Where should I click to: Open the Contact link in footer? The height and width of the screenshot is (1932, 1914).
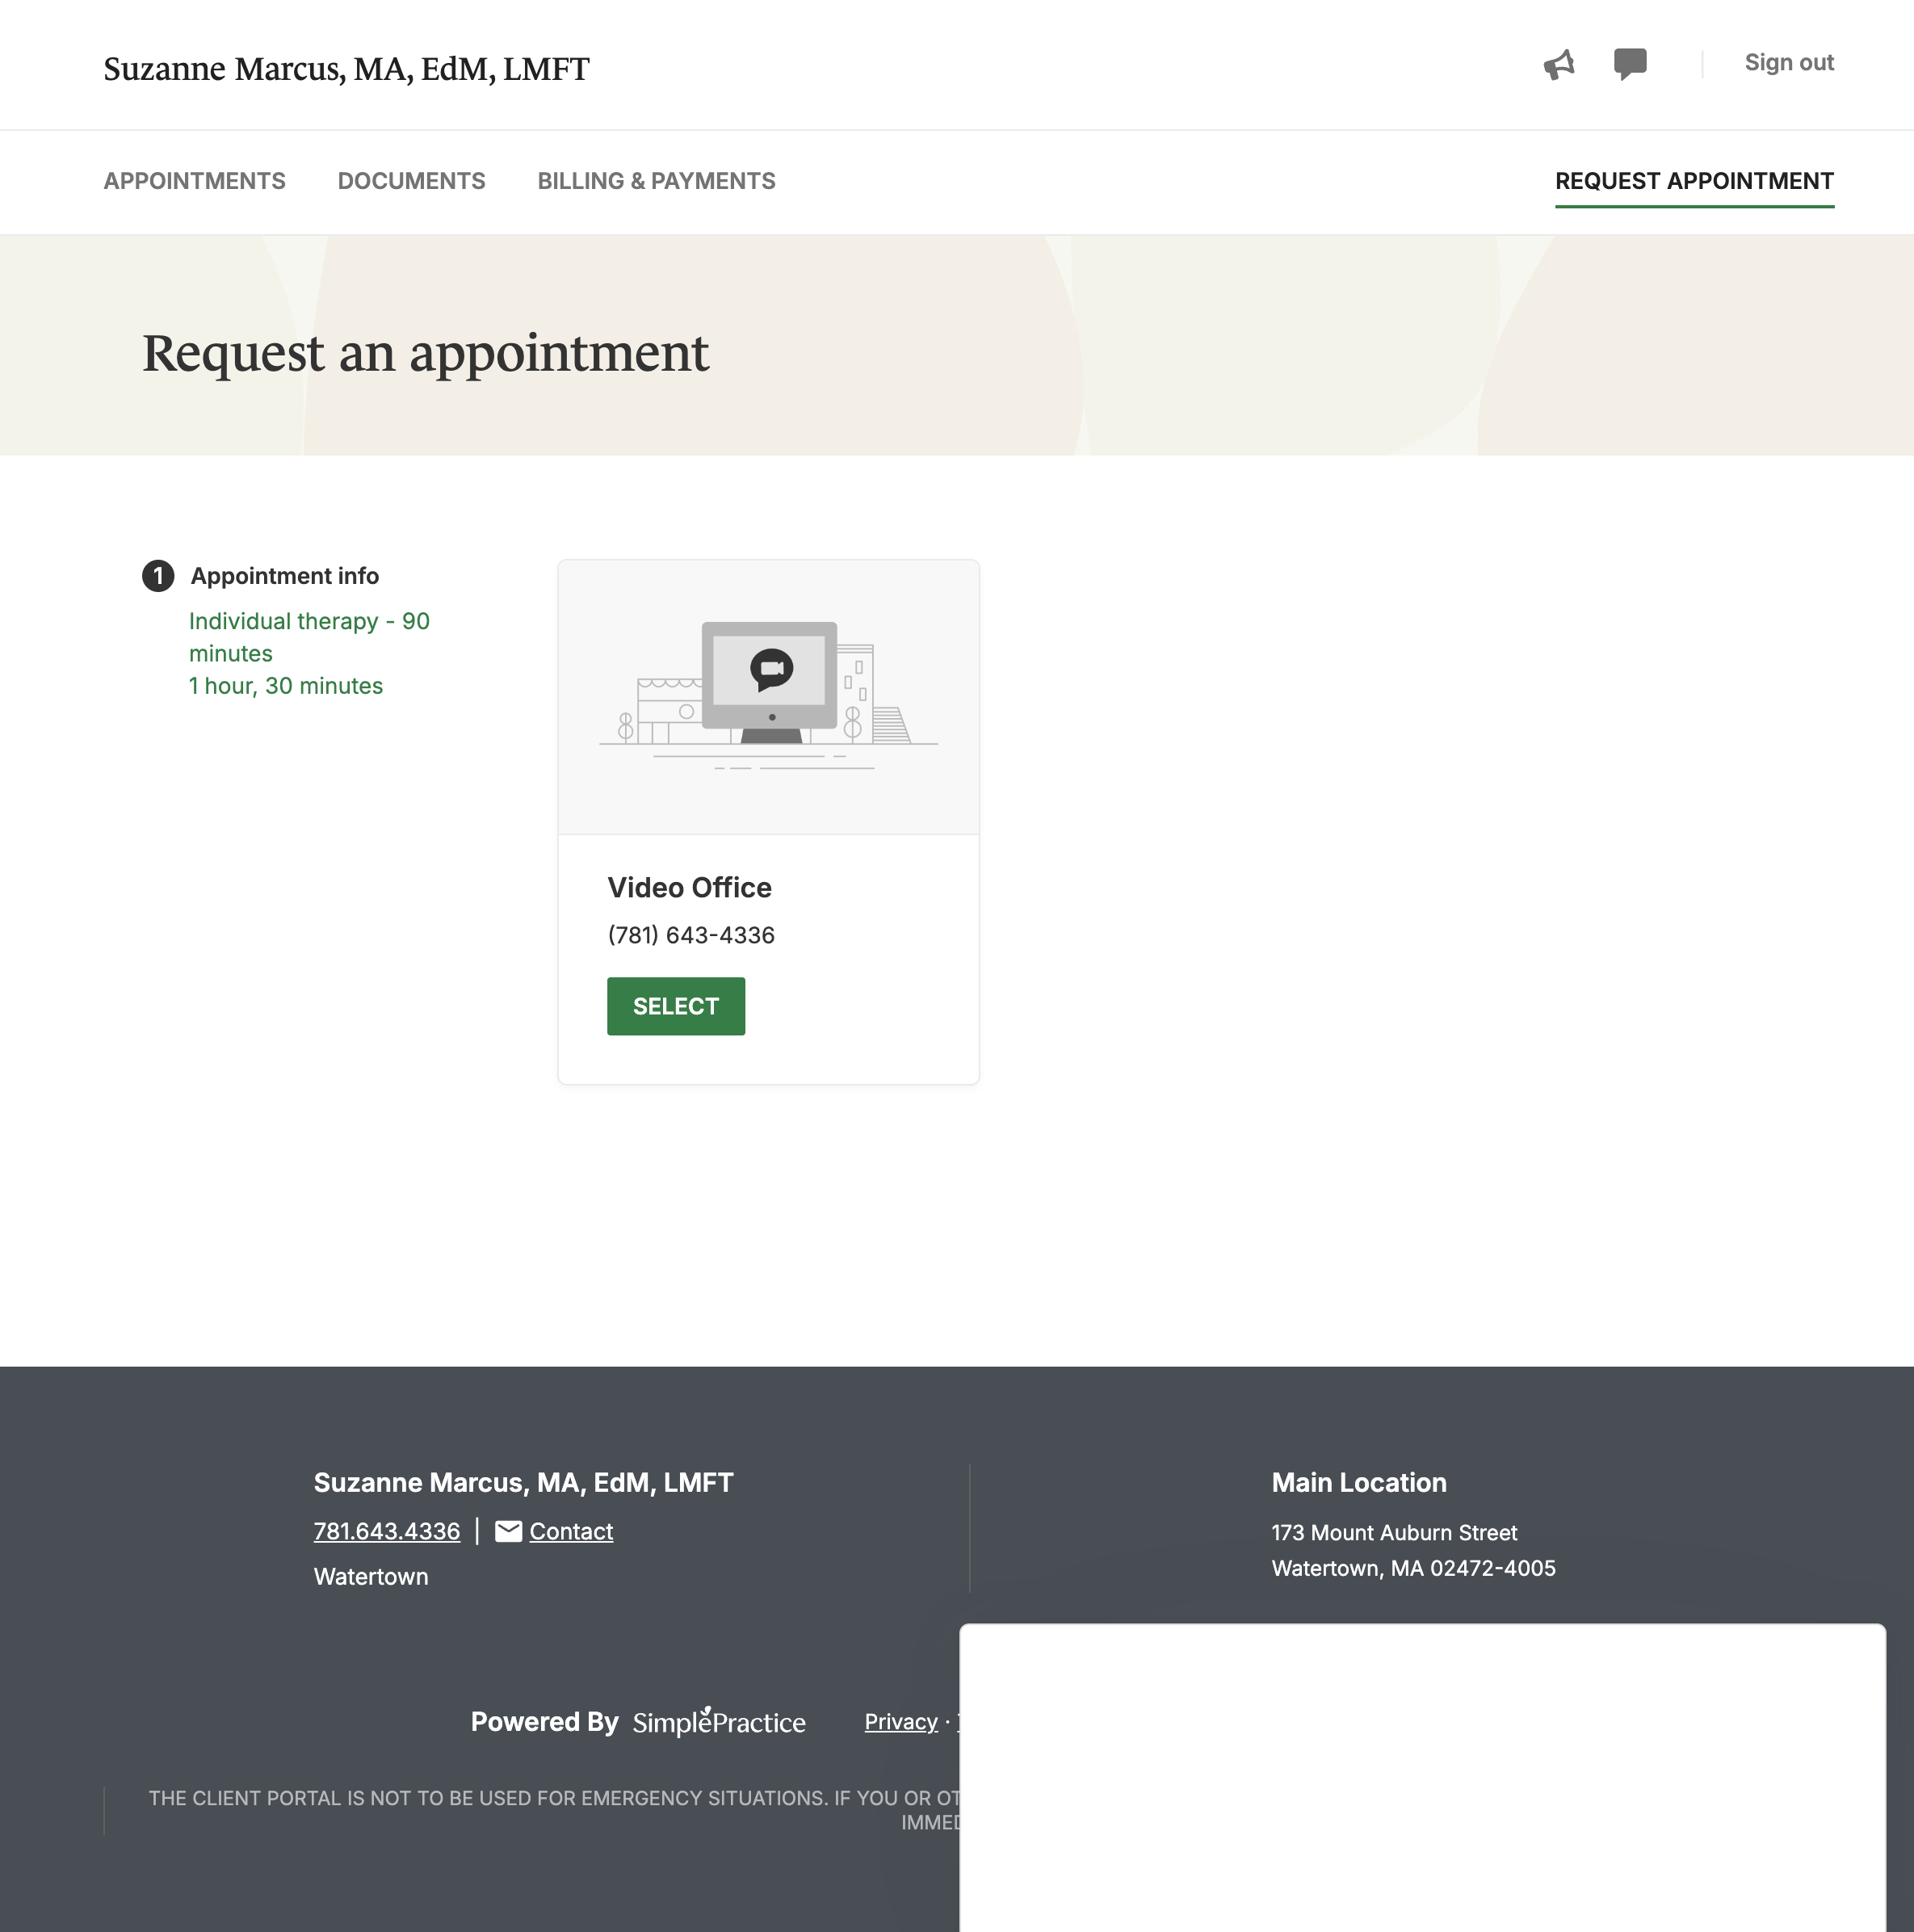pyautogui.click(x=571, y=1531)
